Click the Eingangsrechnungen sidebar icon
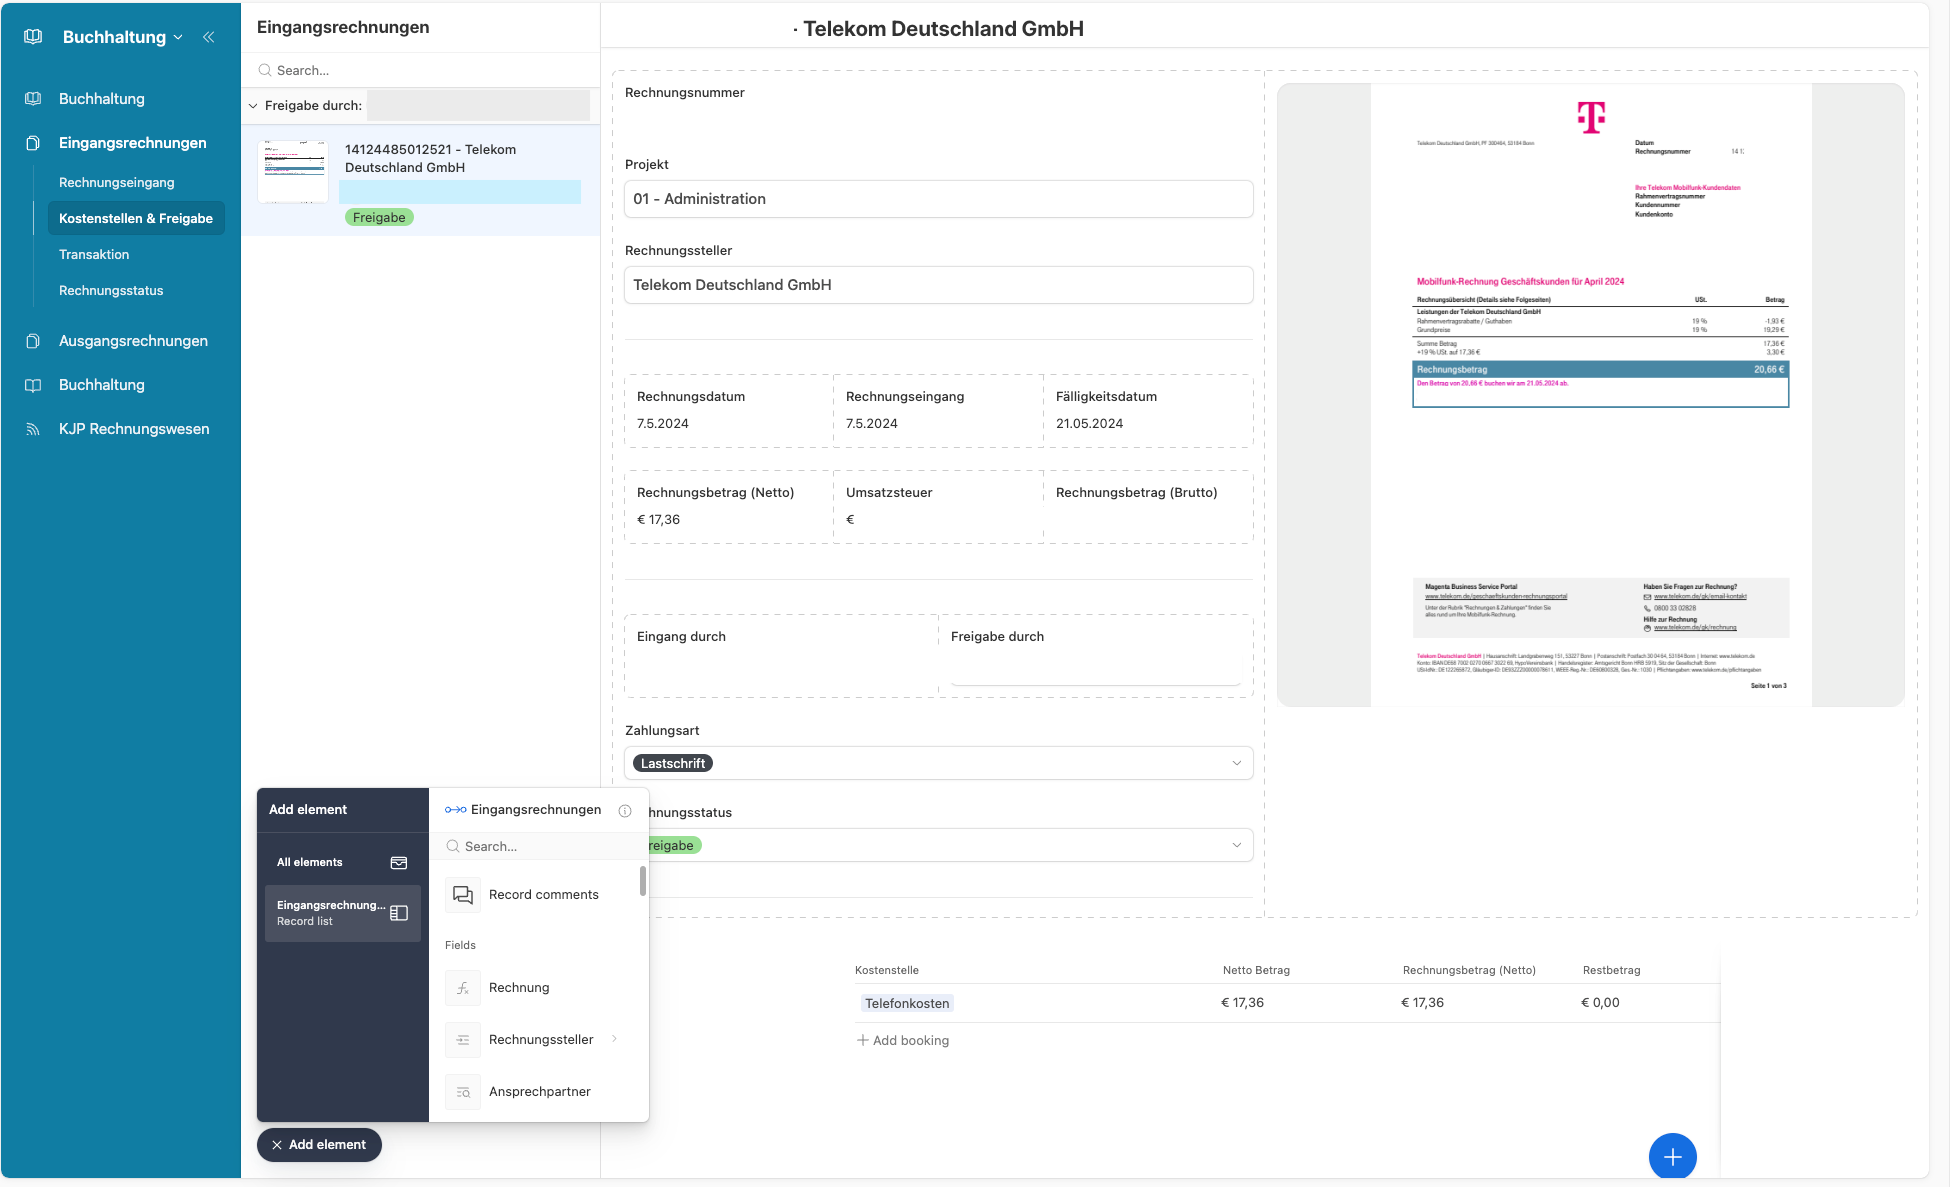 click(33, 143)
